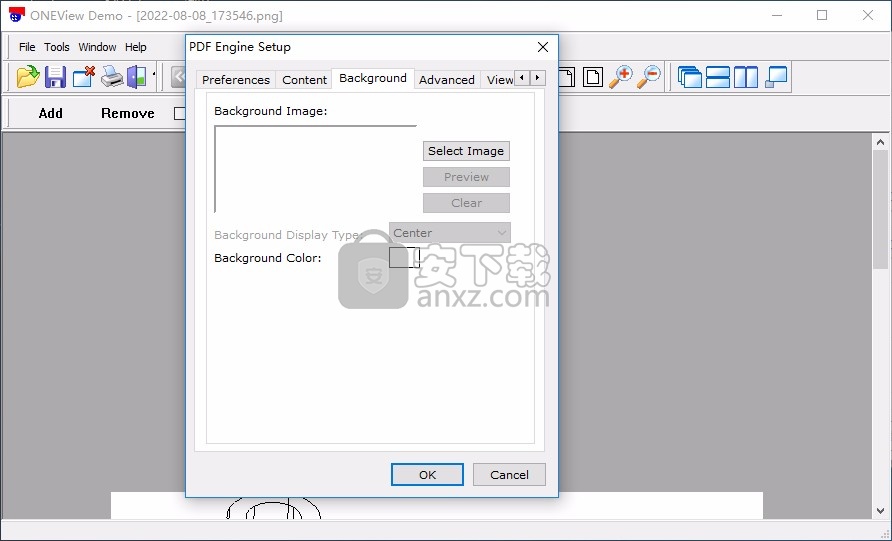Tile windows horizontally
The width and height of the screenshot is (892, 541).
point(718,77)
